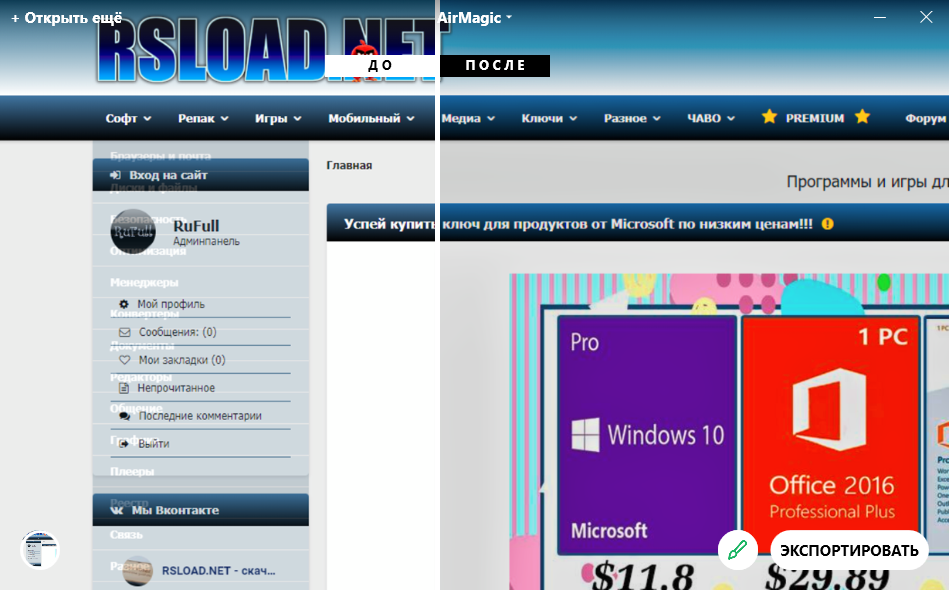The image size is (949, 590).
Task: Open the RuFull username link
Action: tap(196, 226)
